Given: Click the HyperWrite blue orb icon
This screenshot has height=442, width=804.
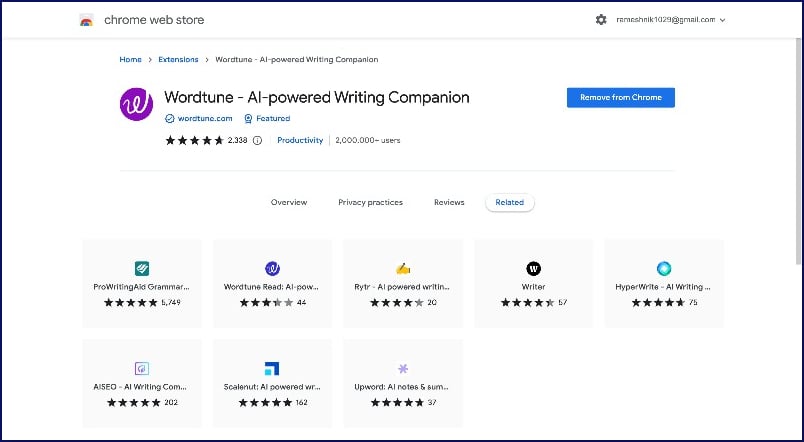Looking at the screenshot, I should coord(664,268).
